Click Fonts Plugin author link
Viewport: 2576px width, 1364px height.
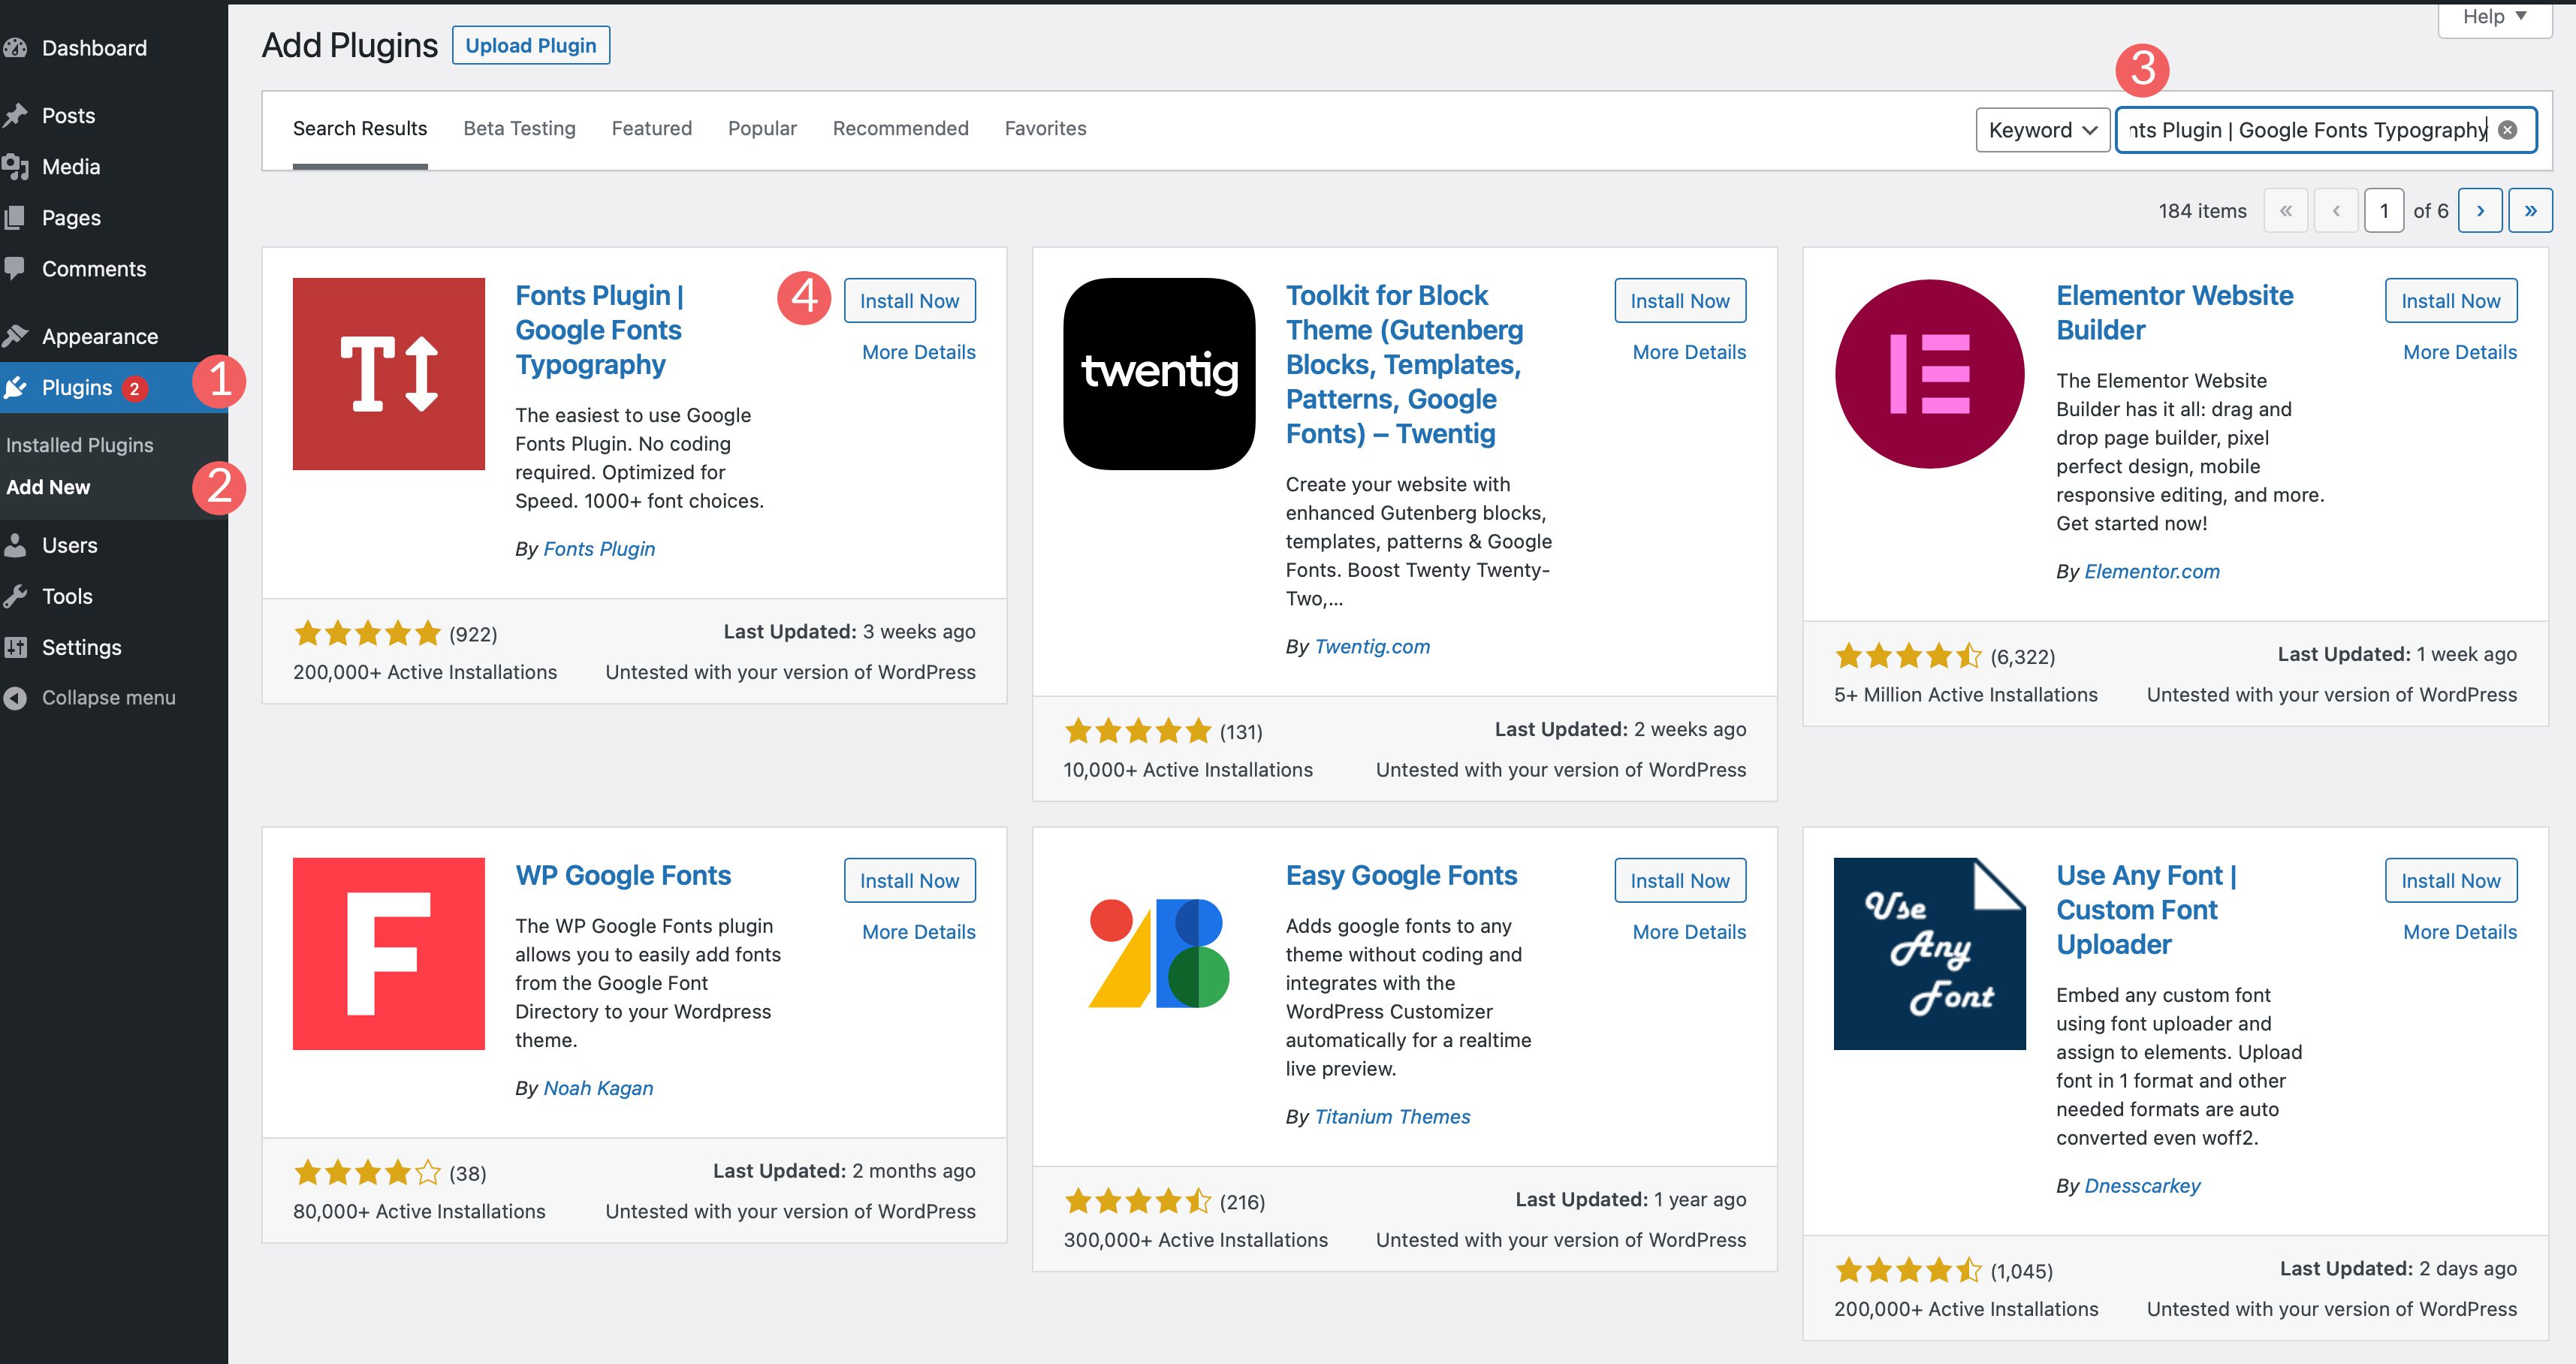[596, 548]
